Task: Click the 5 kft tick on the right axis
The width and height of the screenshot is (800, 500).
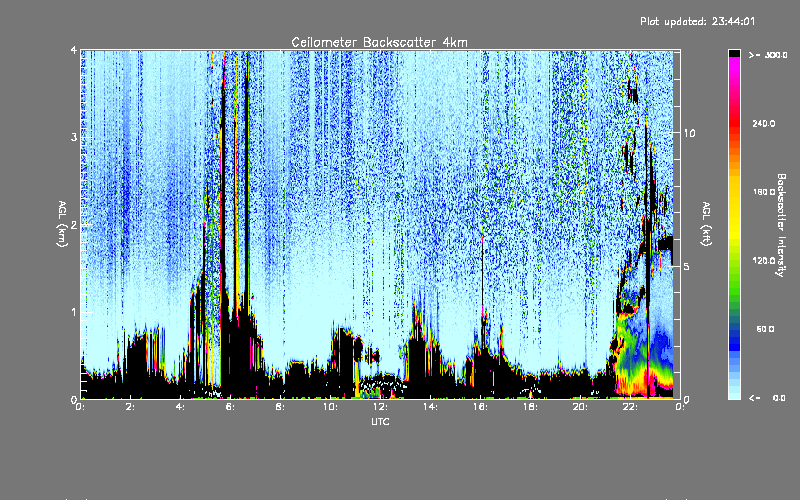Action: click(686, 266)
